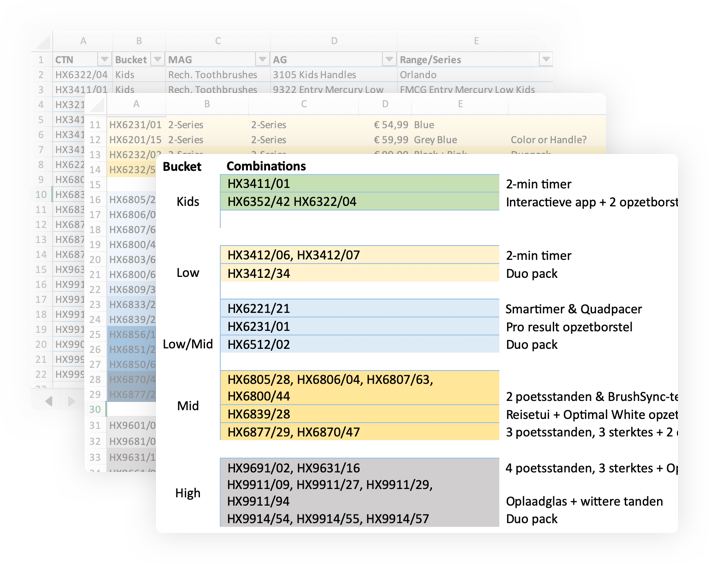Select column C header in back spreadsheet
The image size is (709, 564).
coord(218,41)
